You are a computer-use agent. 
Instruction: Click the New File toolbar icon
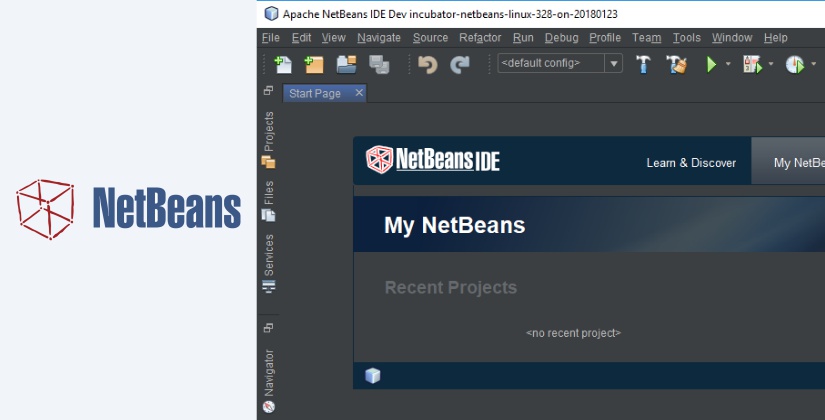(284, 64)
